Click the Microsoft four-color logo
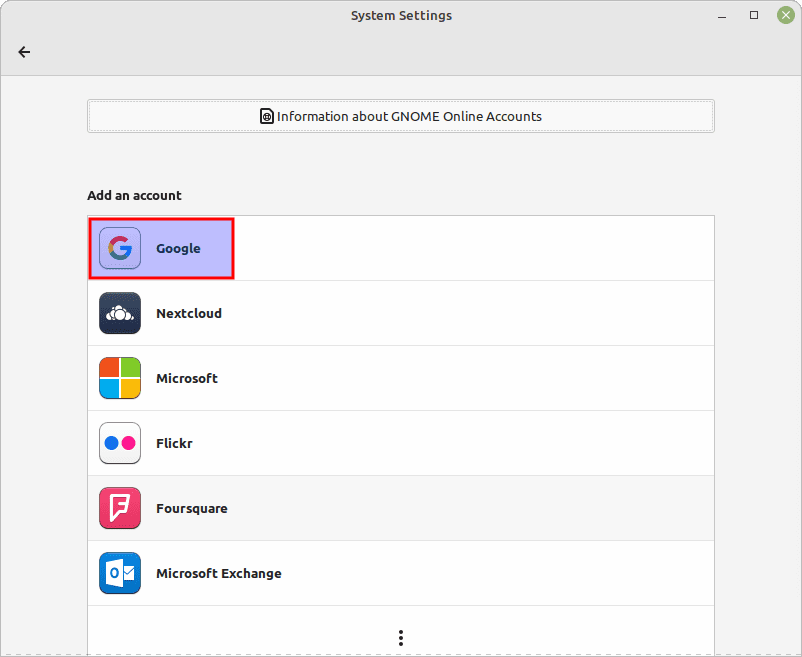The width and height of the screenshot is (802, 657). [120, 378]
